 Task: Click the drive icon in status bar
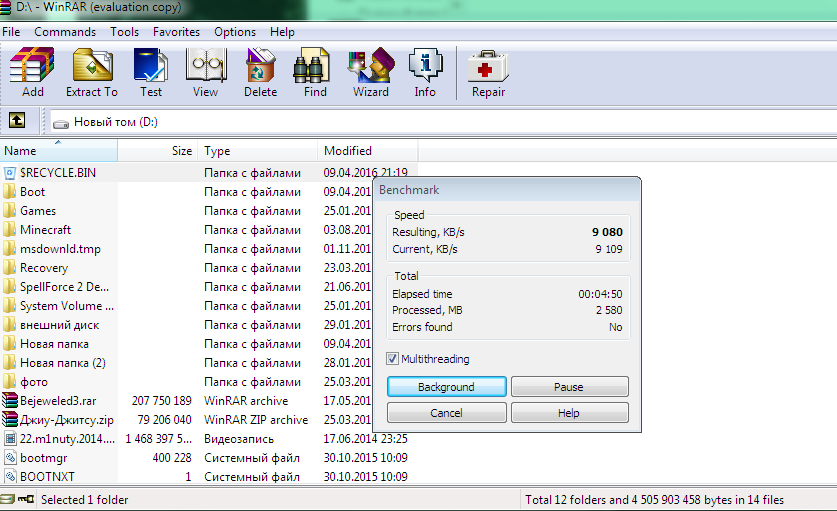point(7,499)
